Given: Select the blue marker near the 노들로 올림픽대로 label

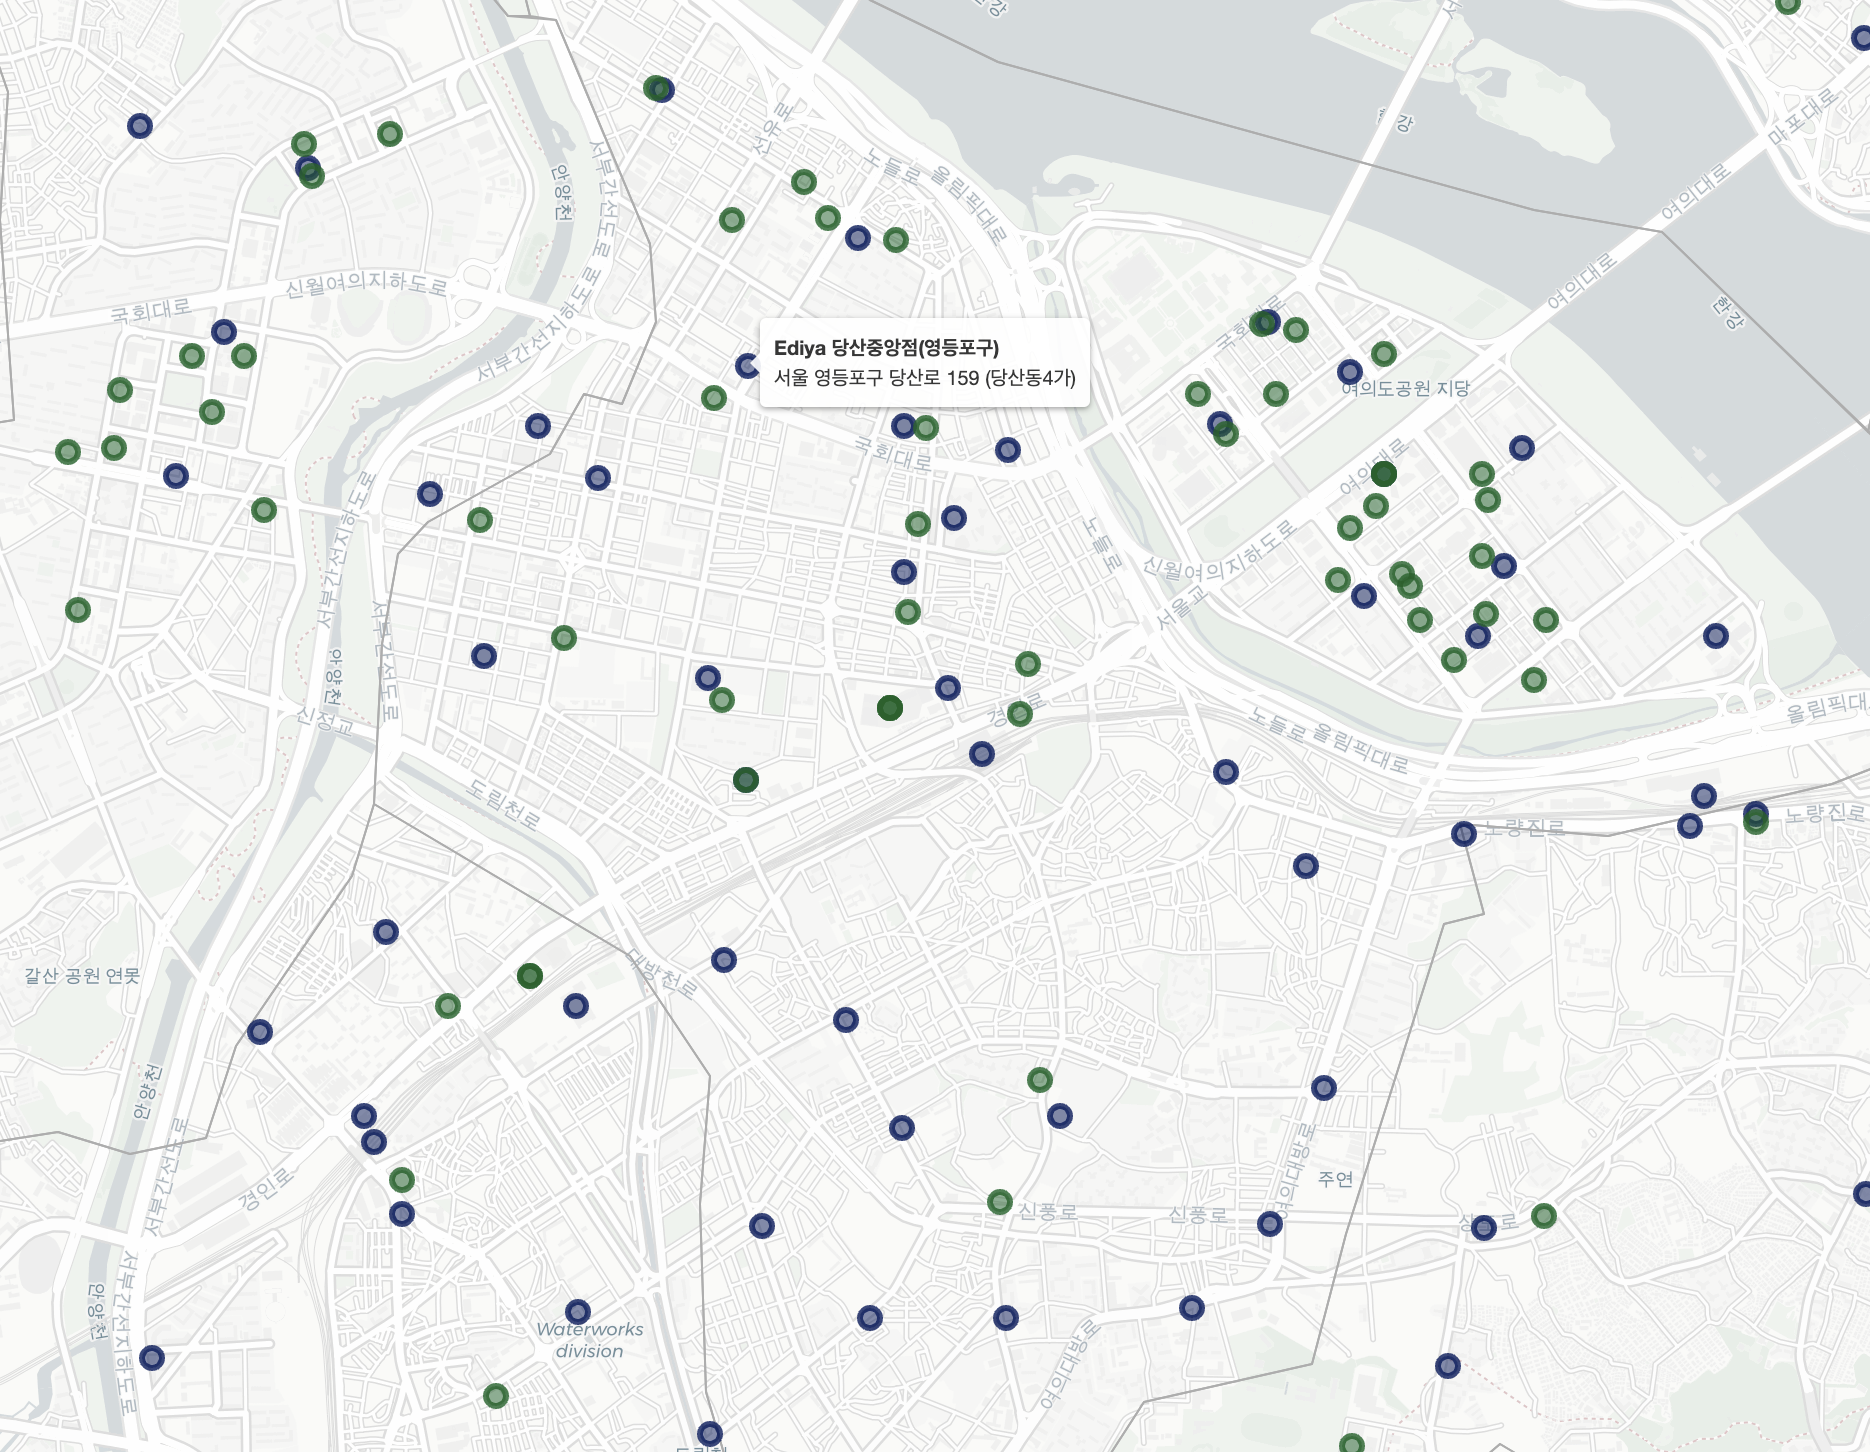Looking at the screenshot, I should pos(1226,772).
